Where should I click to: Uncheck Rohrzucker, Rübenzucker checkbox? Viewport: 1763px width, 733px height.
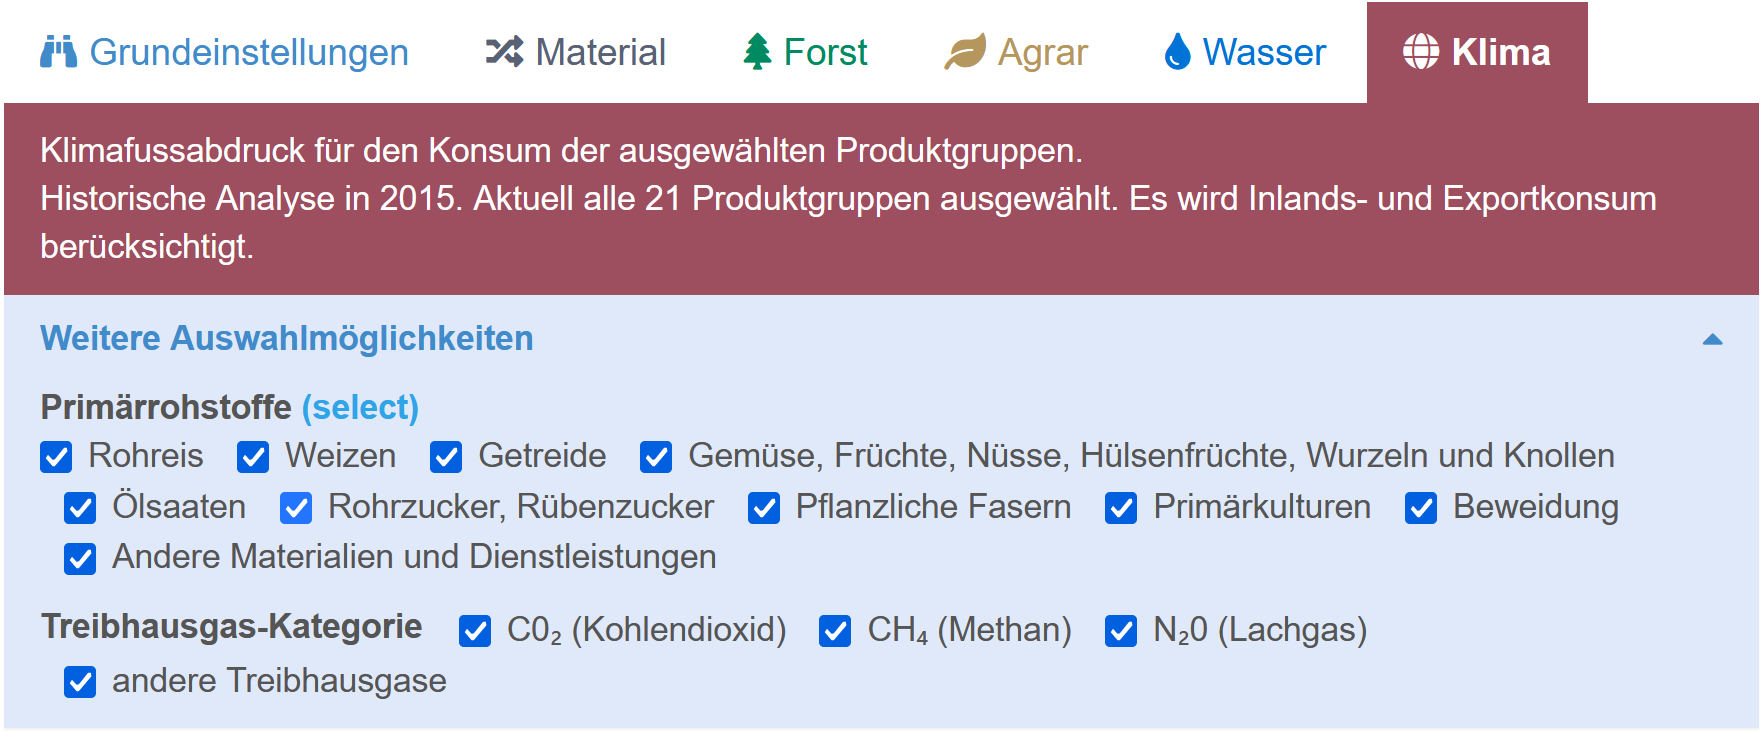[x=296, y=508]
